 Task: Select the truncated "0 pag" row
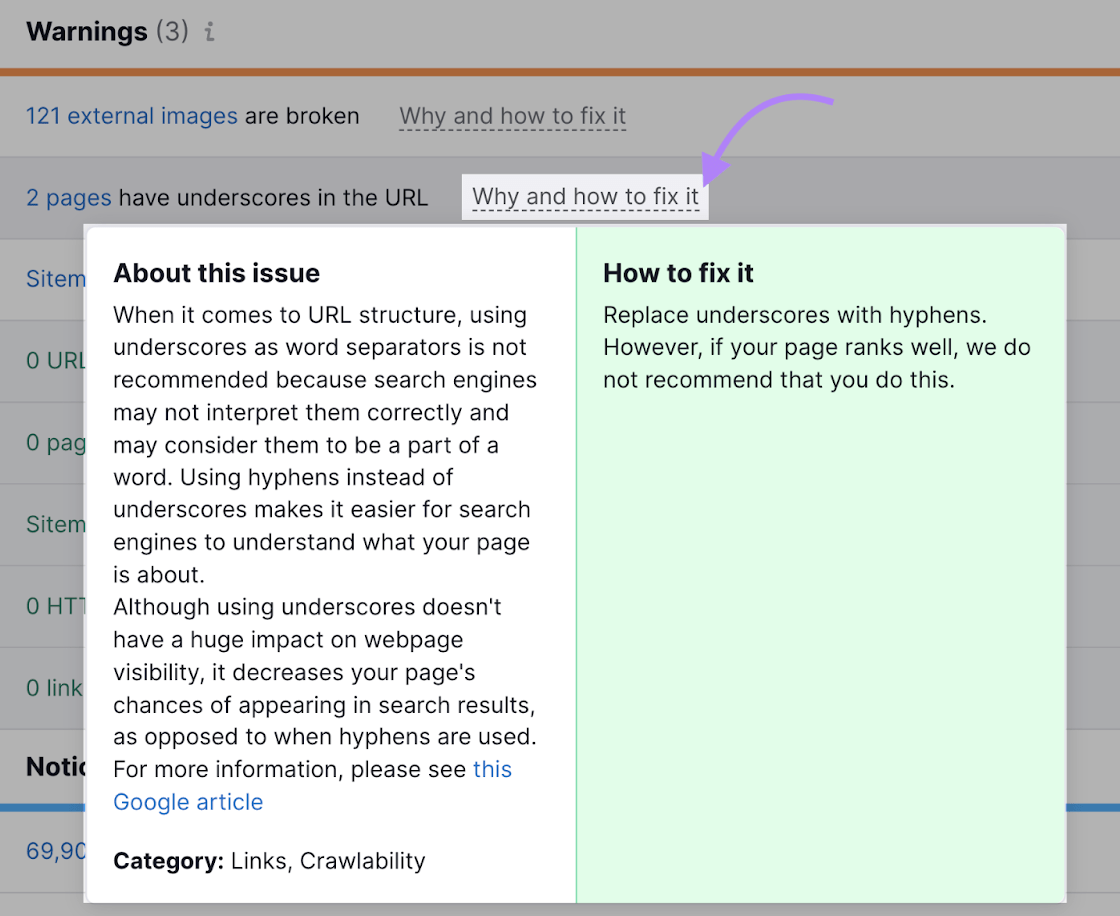point(56,442)
